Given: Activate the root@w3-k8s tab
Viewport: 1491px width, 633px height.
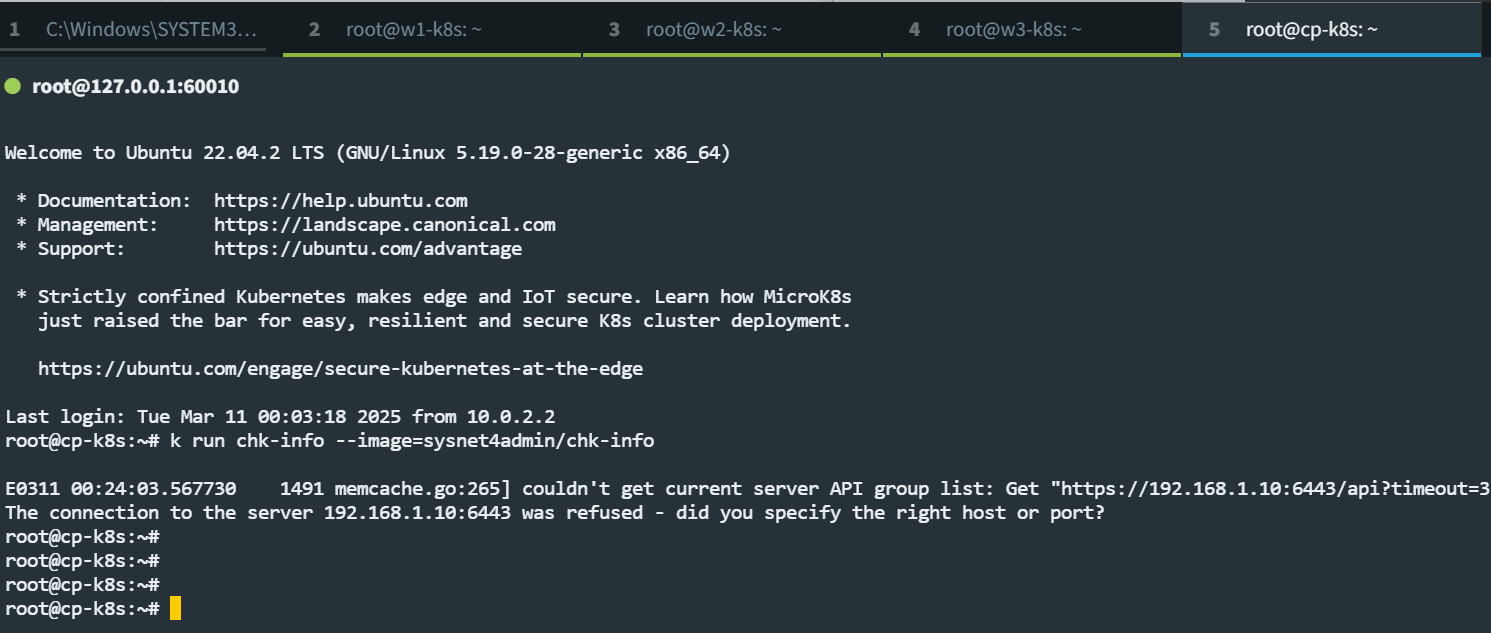Looking at the screenshot, I should (1032, 30).
